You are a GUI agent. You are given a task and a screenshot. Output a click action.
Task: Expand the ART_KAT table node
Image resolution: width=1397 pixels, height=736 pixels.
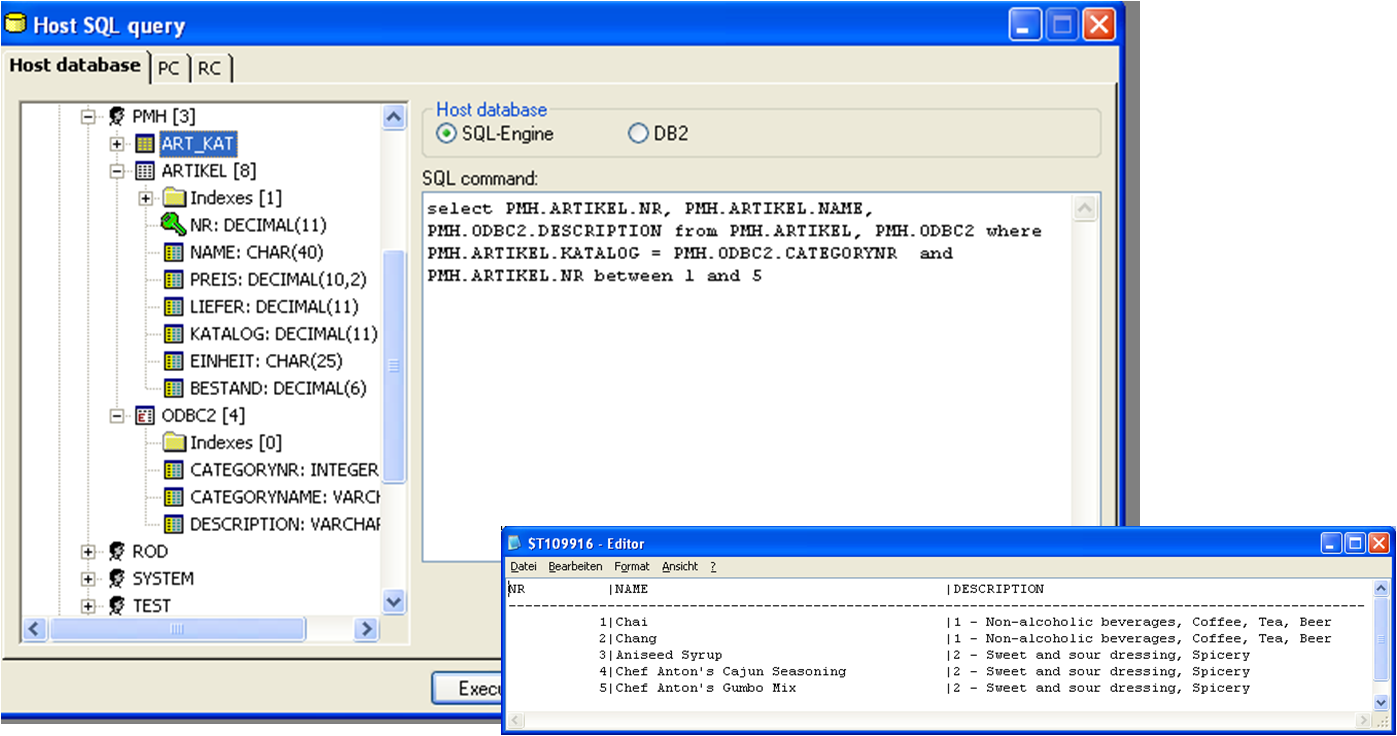point(117,144)
